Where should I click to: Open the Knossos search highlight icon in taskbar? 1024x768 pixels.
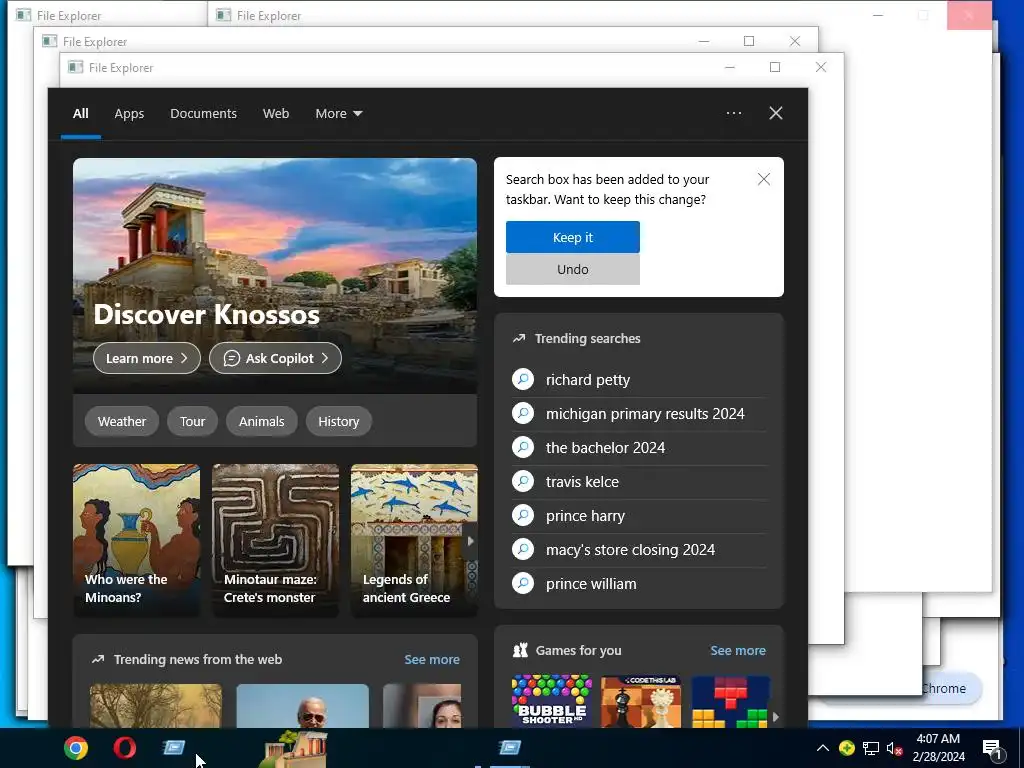point(293,749)
